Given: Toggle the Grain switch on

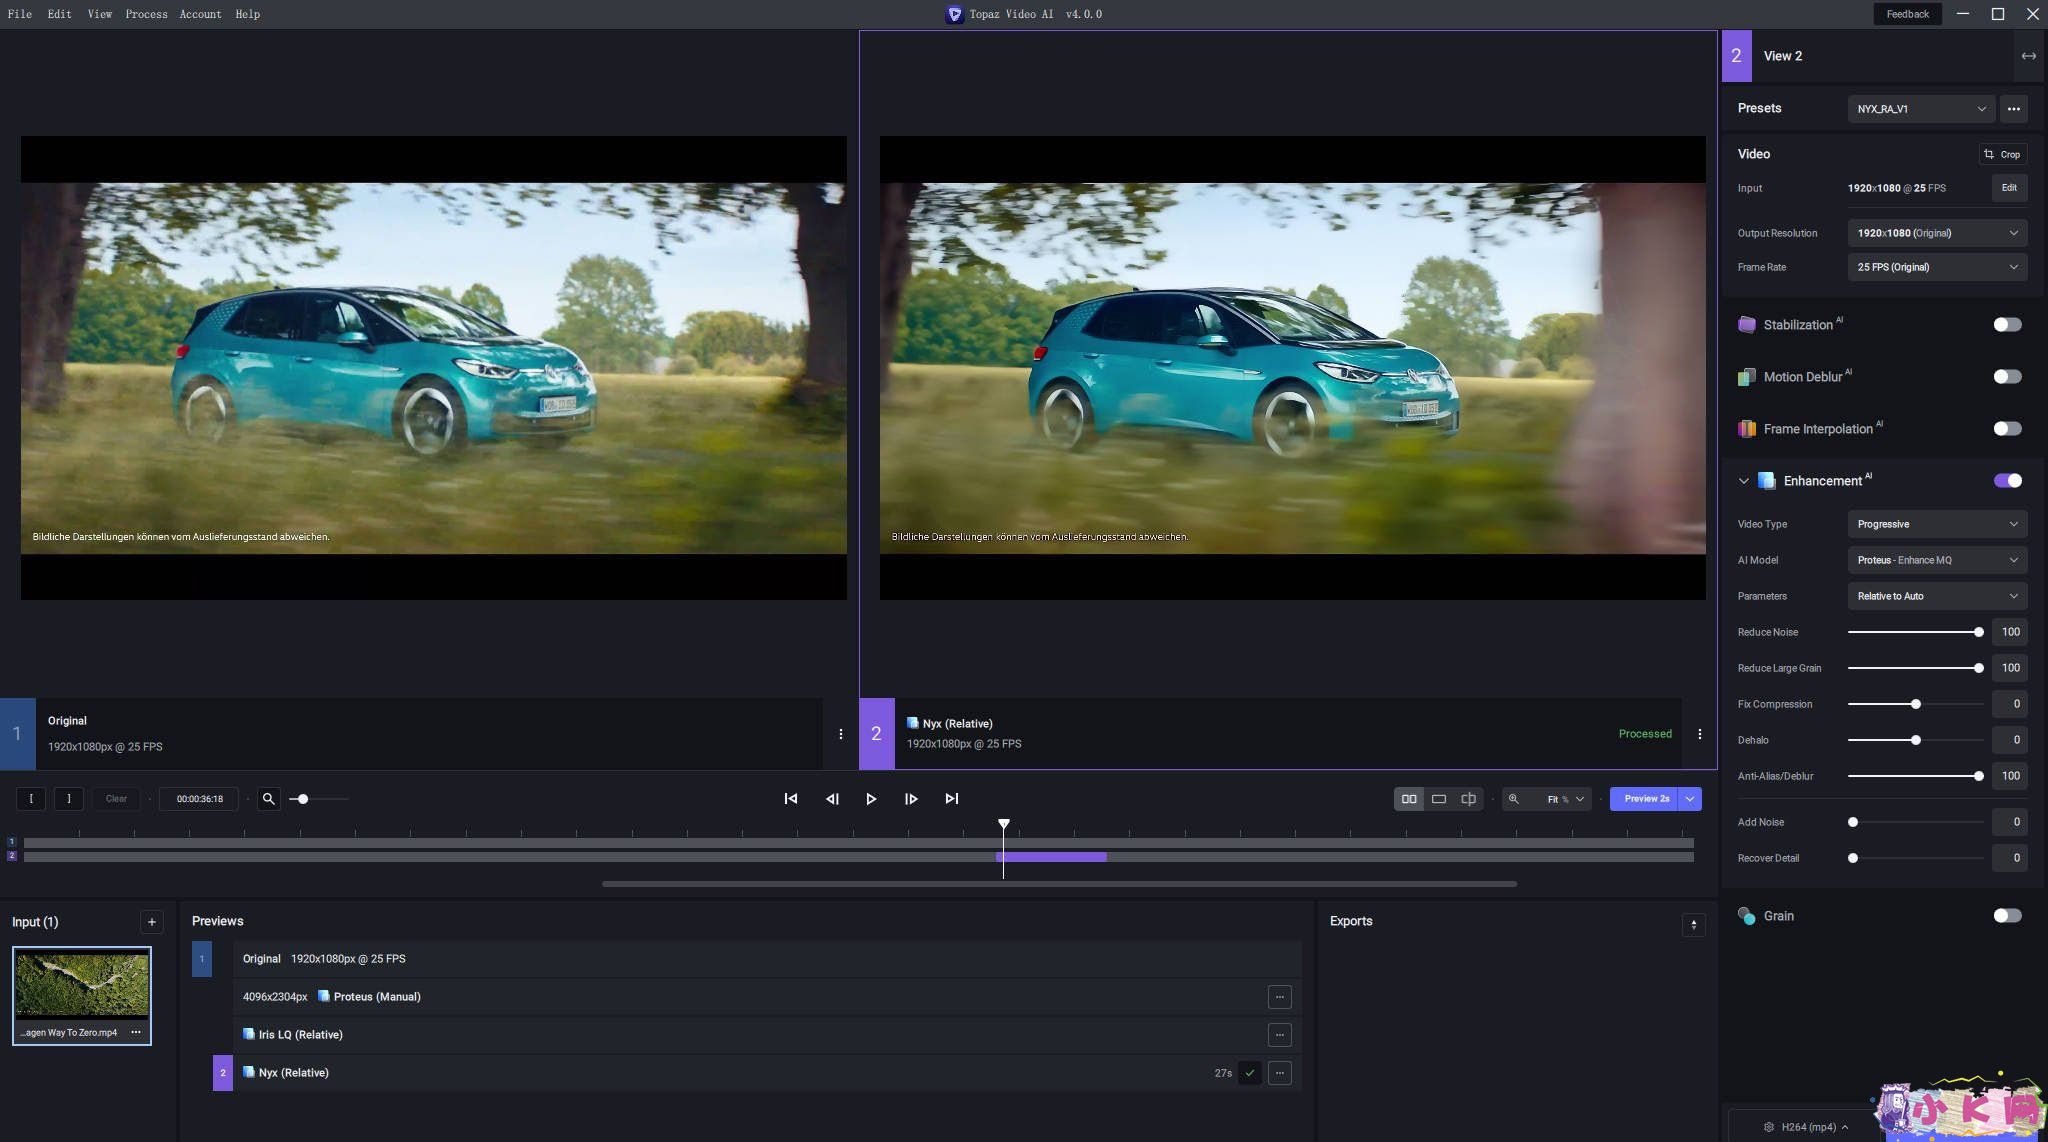Looking at the screenshot, I should [x=2006, y=916].
